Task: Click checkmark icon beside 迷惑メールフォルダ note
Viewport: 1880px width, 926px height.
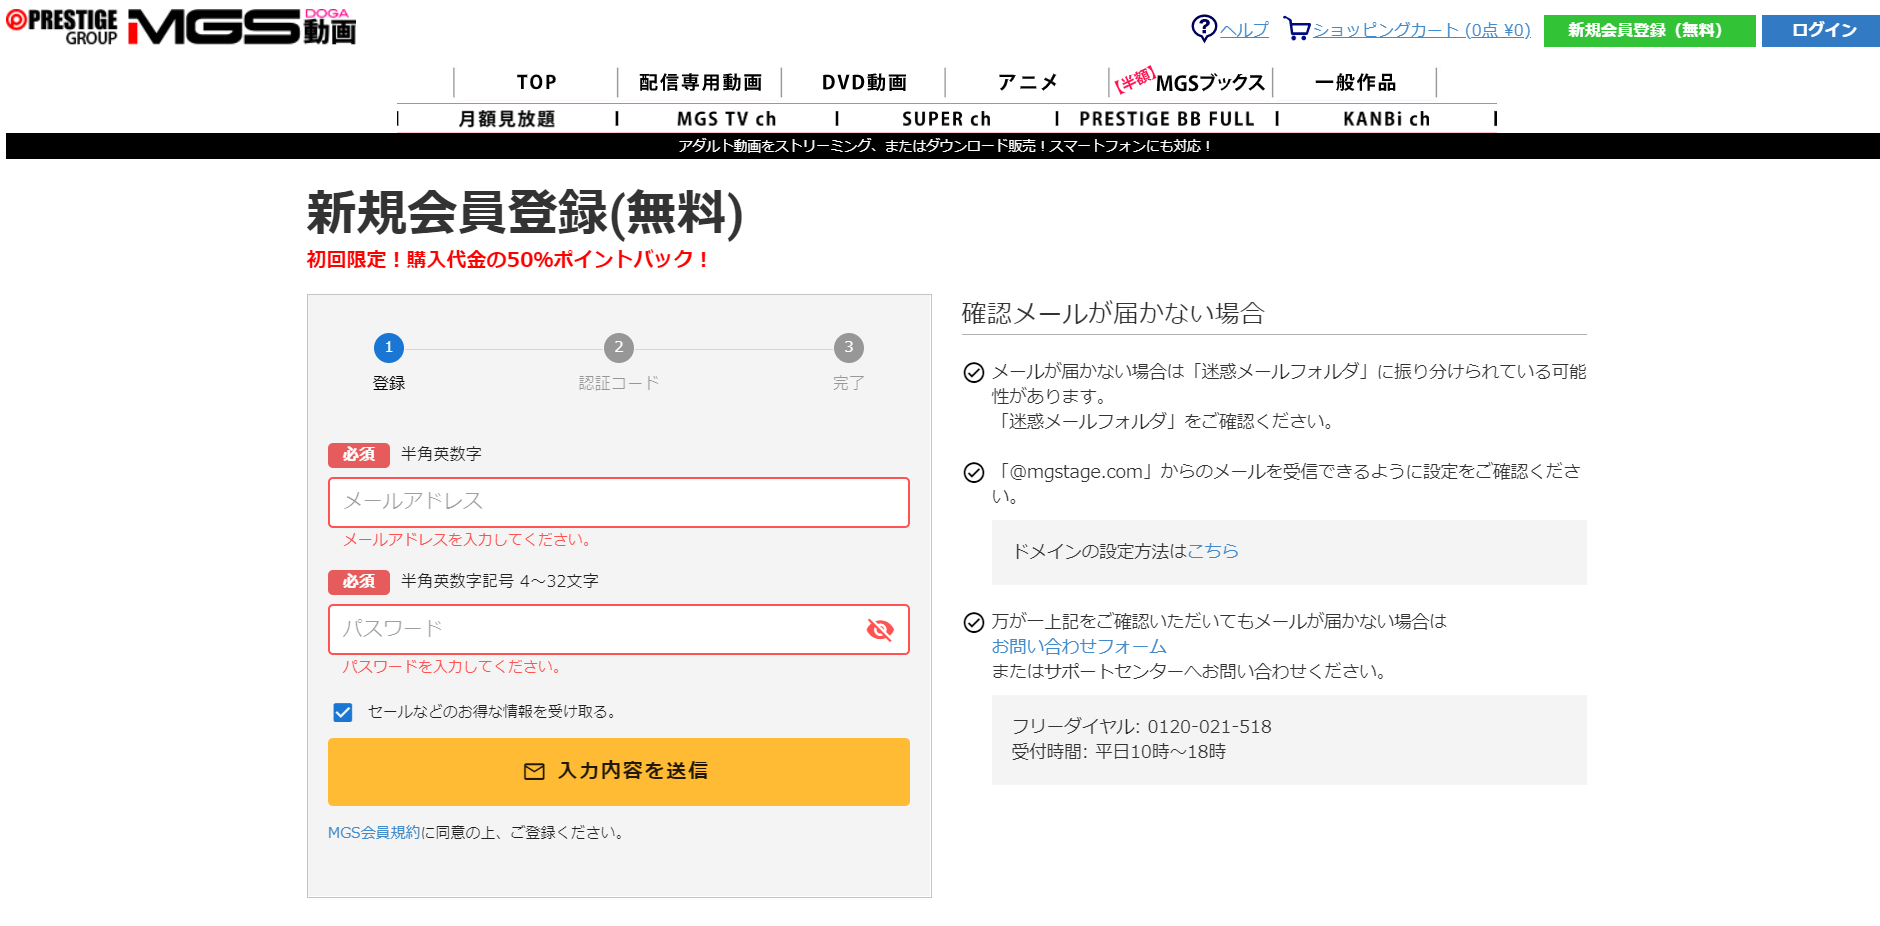Action: pos(974,373)
